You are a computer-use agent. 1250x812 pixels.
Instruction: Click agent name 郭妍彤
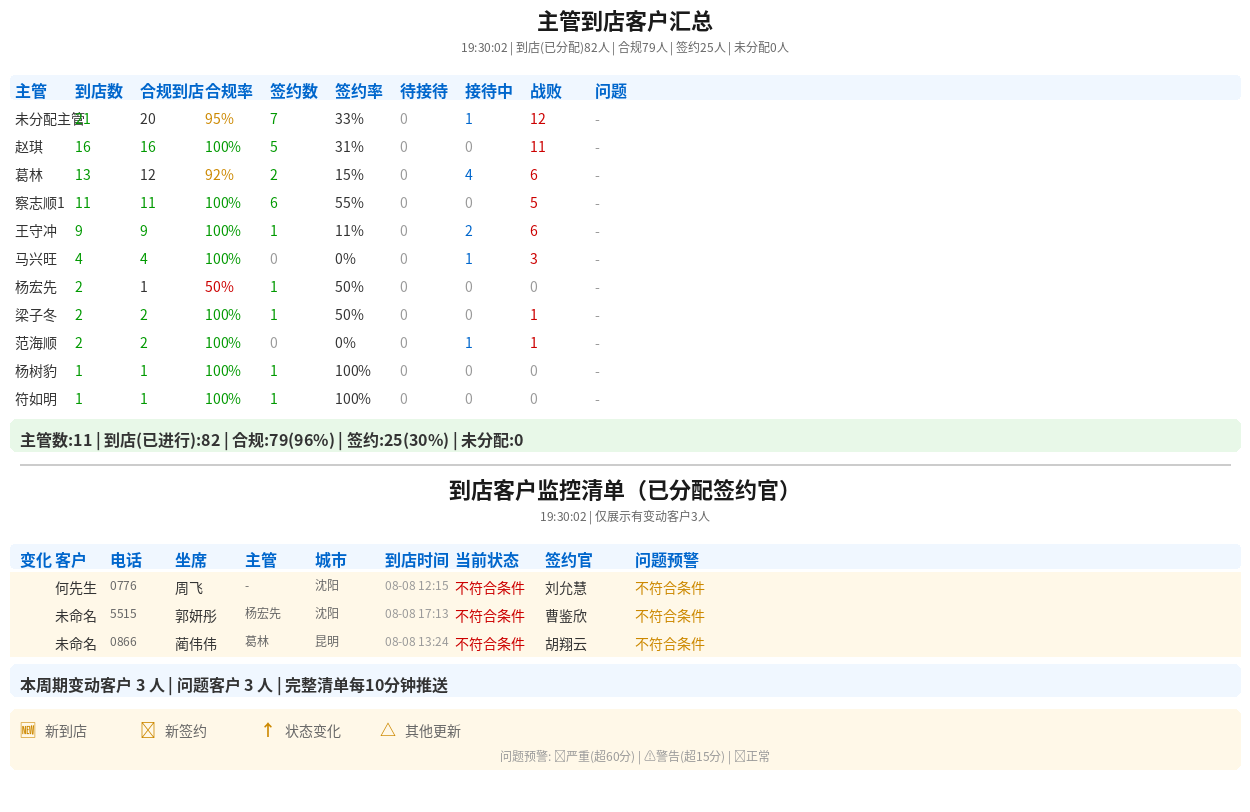coord(196,616)
